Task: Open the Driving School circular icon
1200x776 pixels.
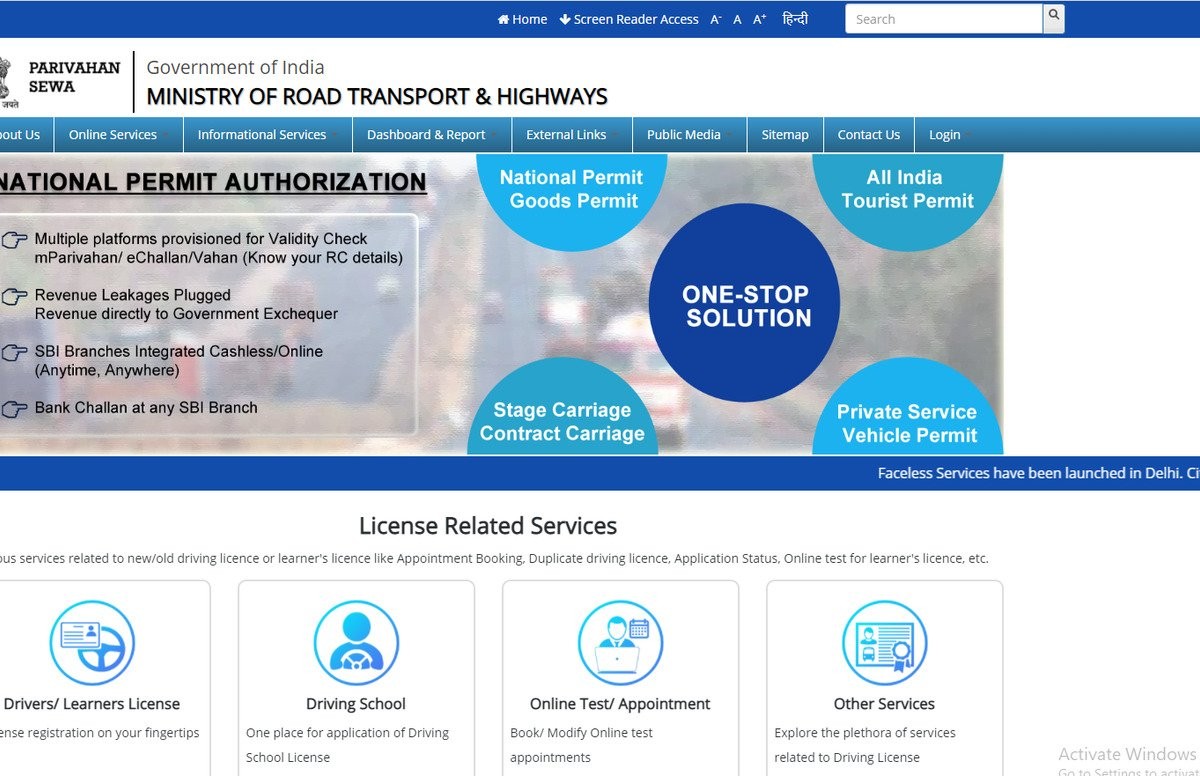Action: click(356, 643)
